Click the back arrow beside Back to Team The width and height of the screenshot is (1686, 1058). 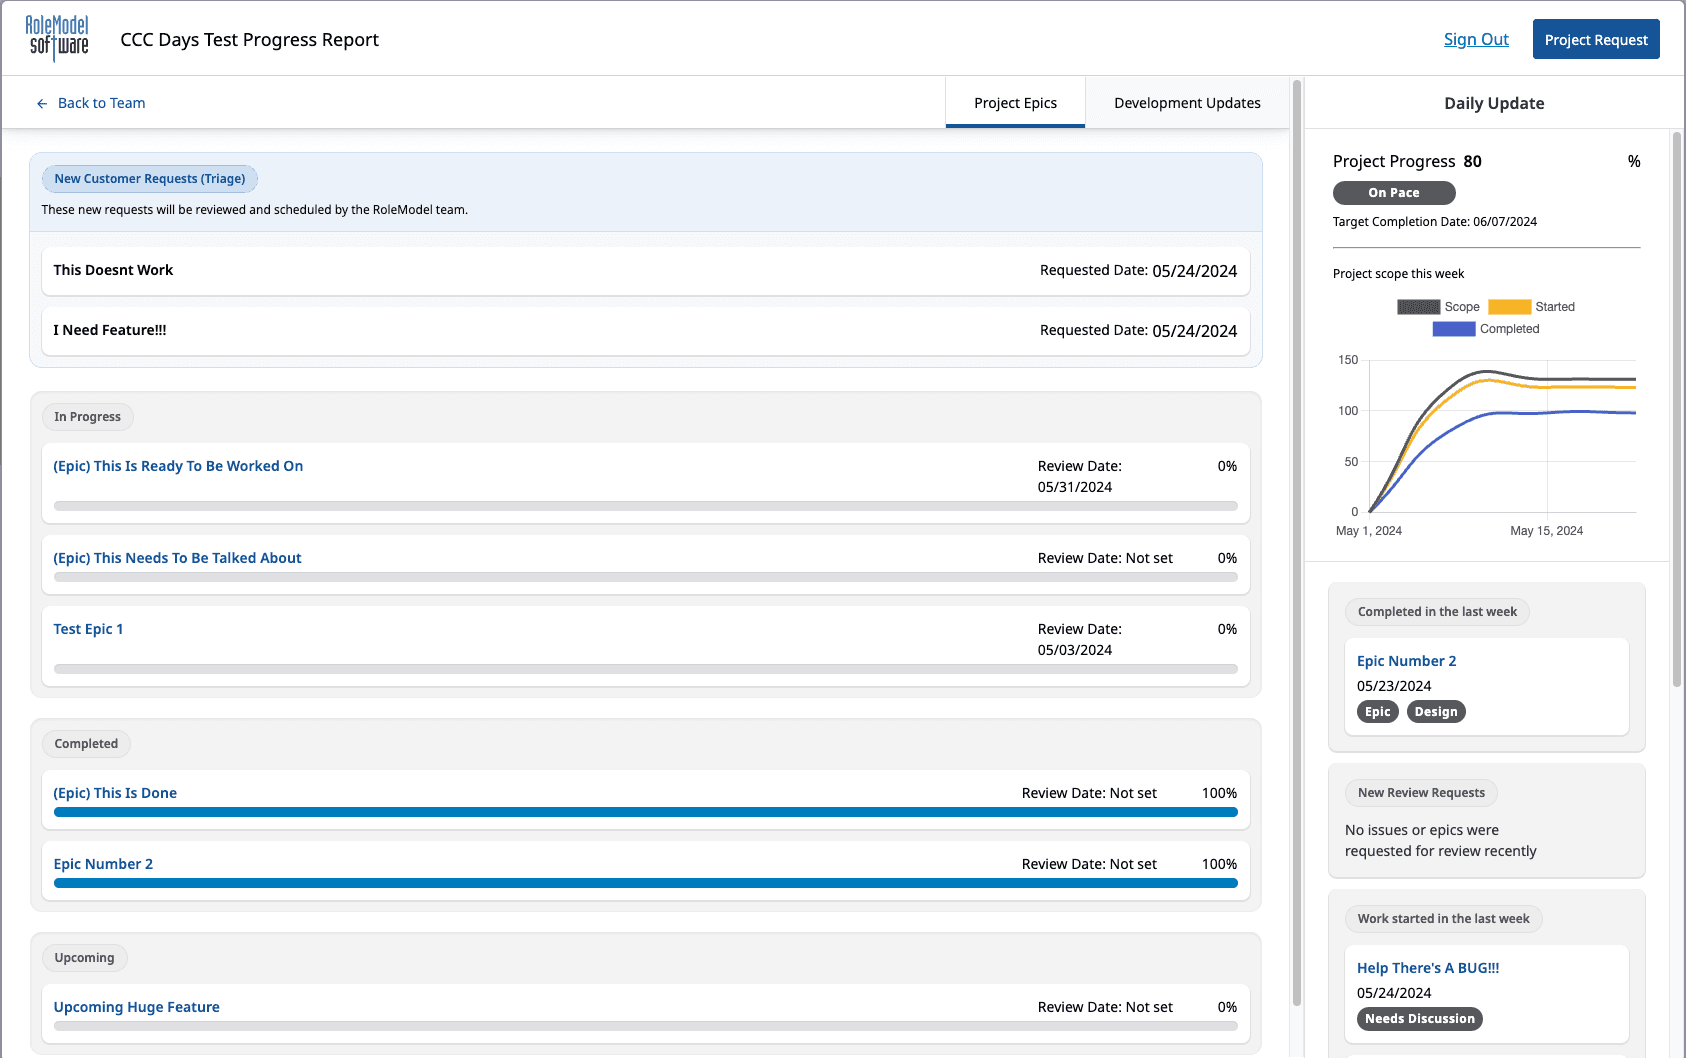tap(42, 104)
